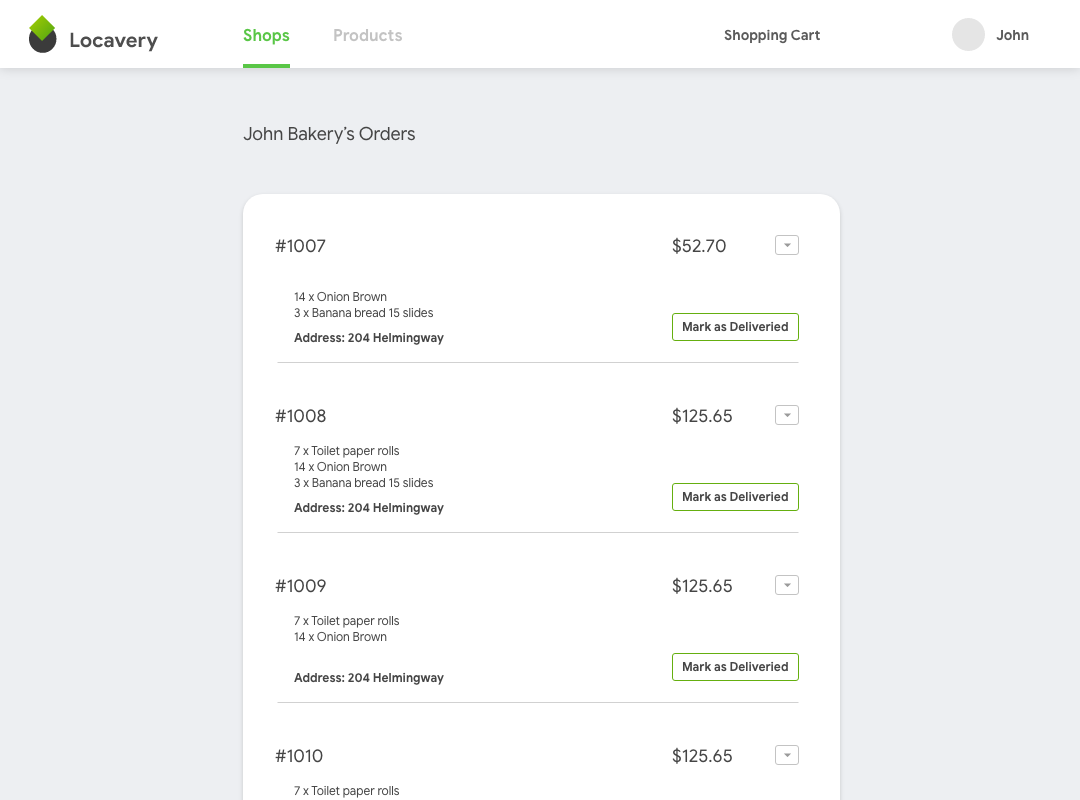Click the #1009 order heading
Screen dimensions: 1080x800
300,586
